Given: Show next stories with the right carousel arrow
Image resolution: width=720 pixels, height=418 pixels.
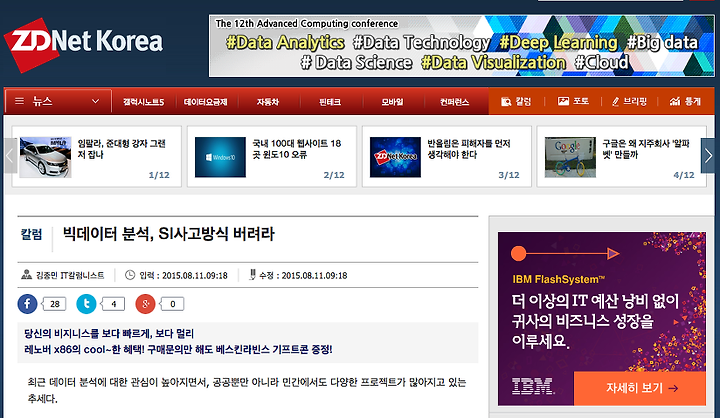Looking at the screenshot, I should pyautogui.click(x=708, y=156).
